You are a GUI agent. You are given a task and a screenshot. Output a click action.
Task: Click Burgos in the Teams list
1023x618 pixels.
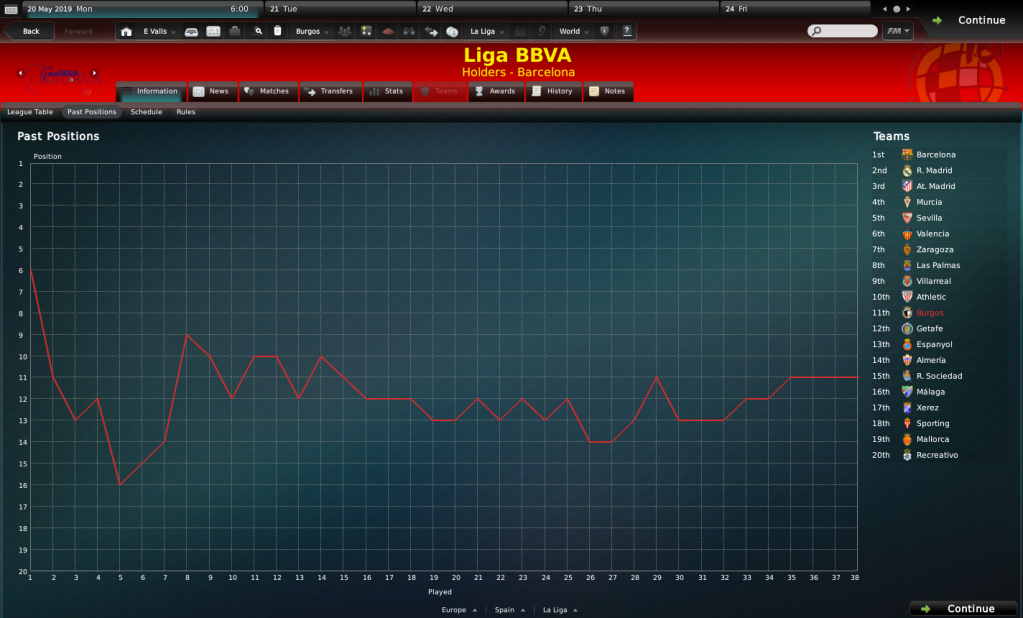(930, 313)
